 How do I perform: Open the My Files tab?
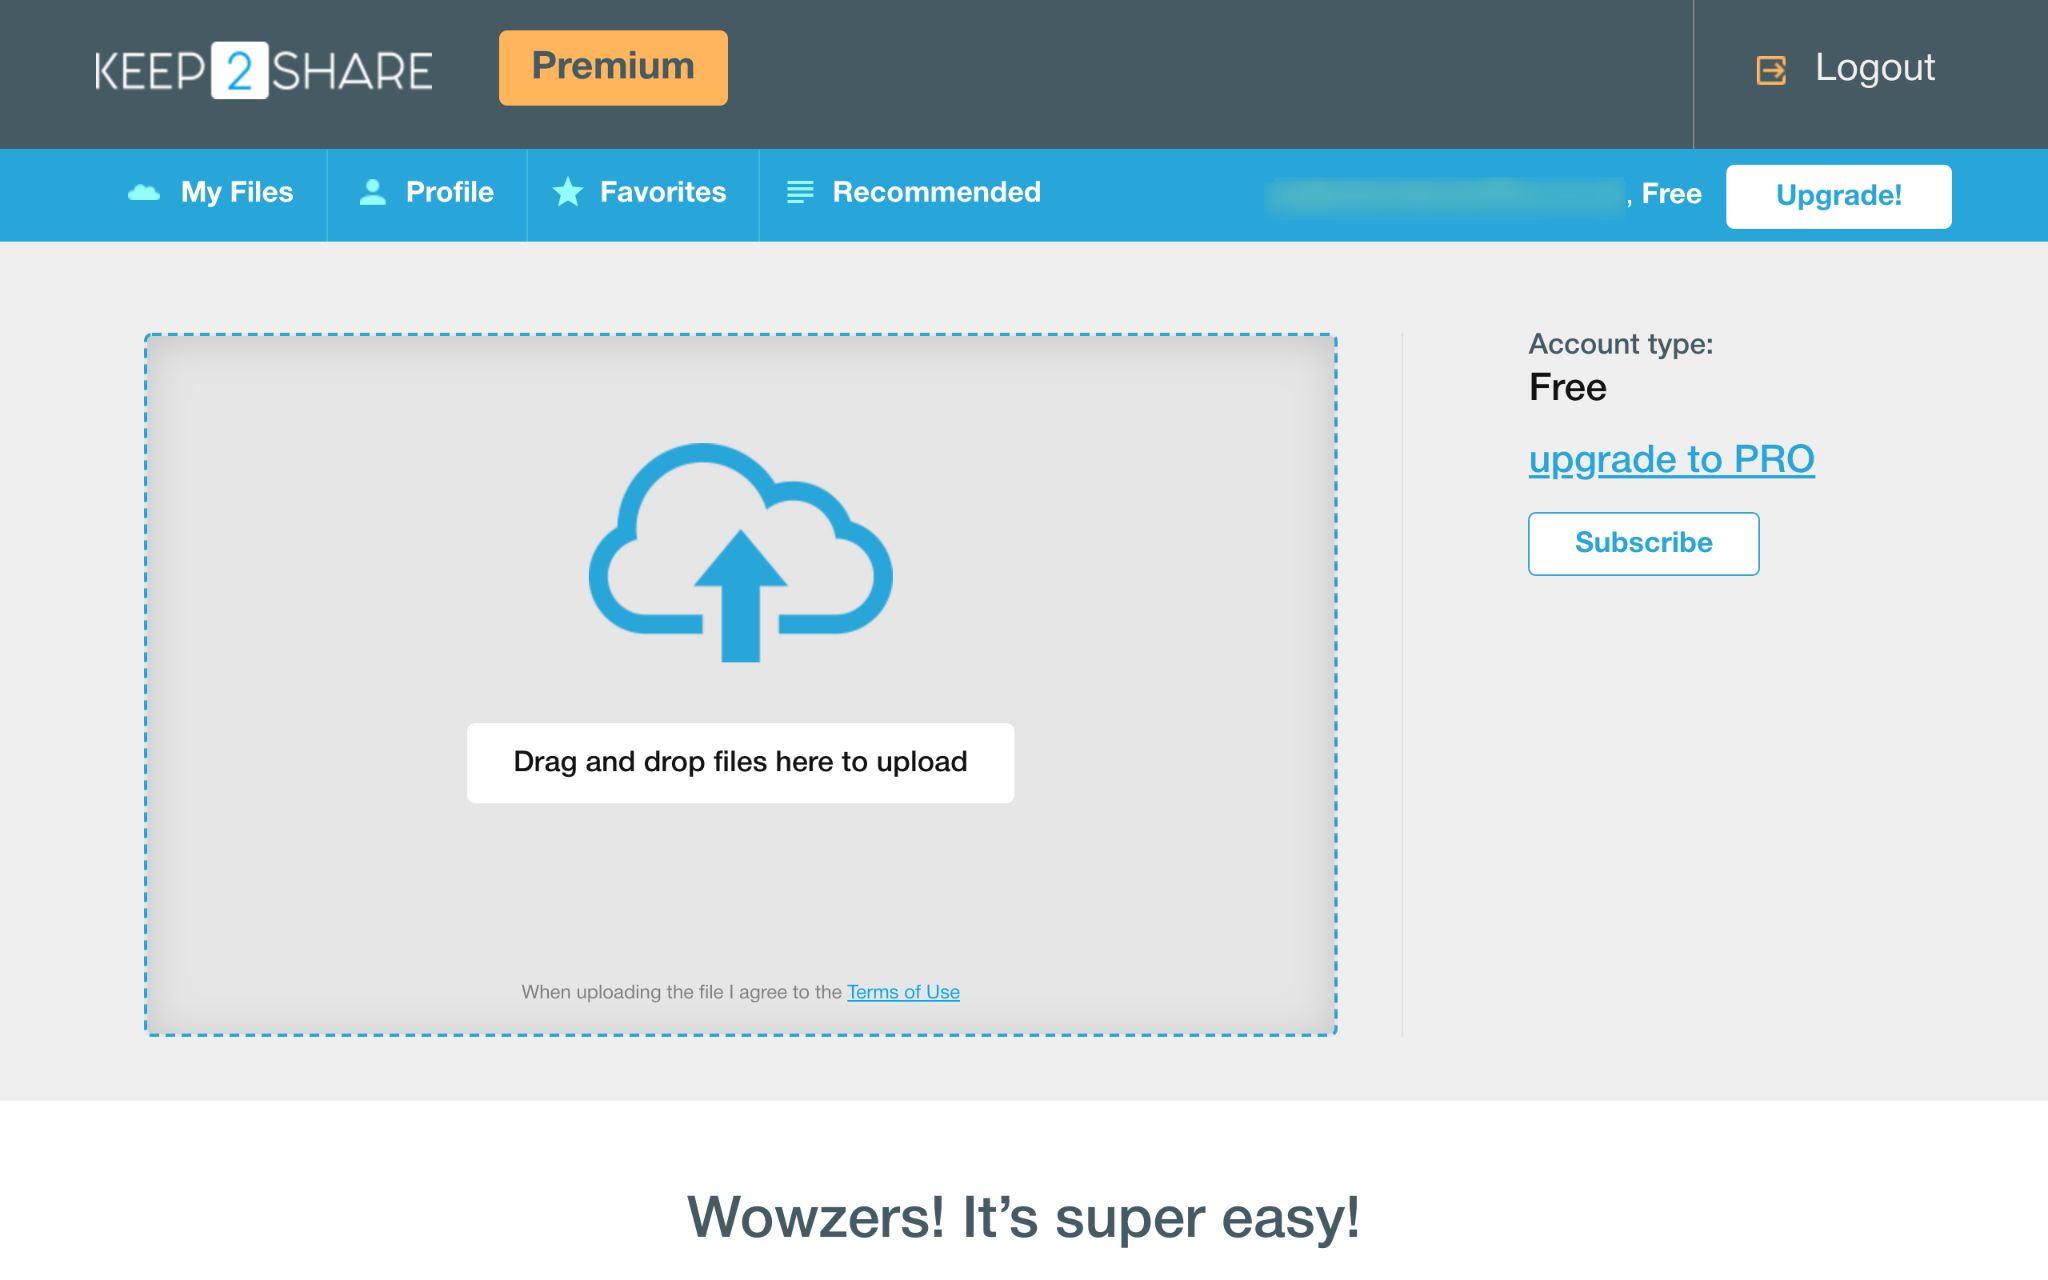click(x=237, y=192)
